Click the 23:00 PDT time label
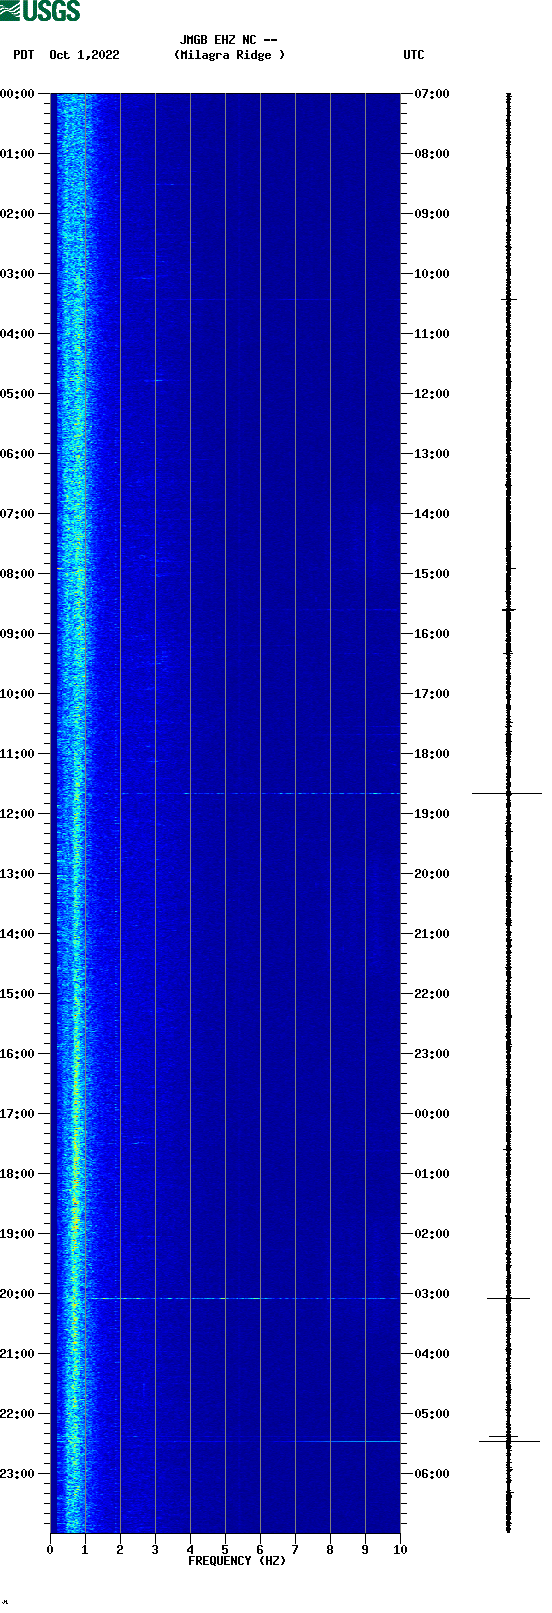 tap(18, 1474)
